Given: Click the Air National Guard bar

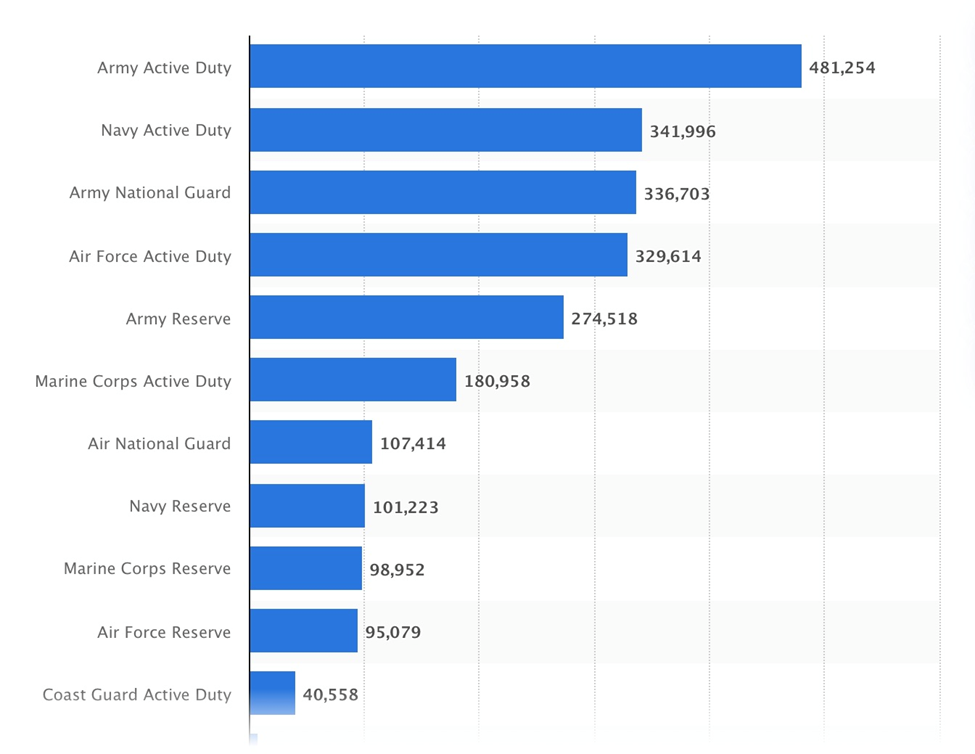Looking at the screenshot, I should coord(310,442).
